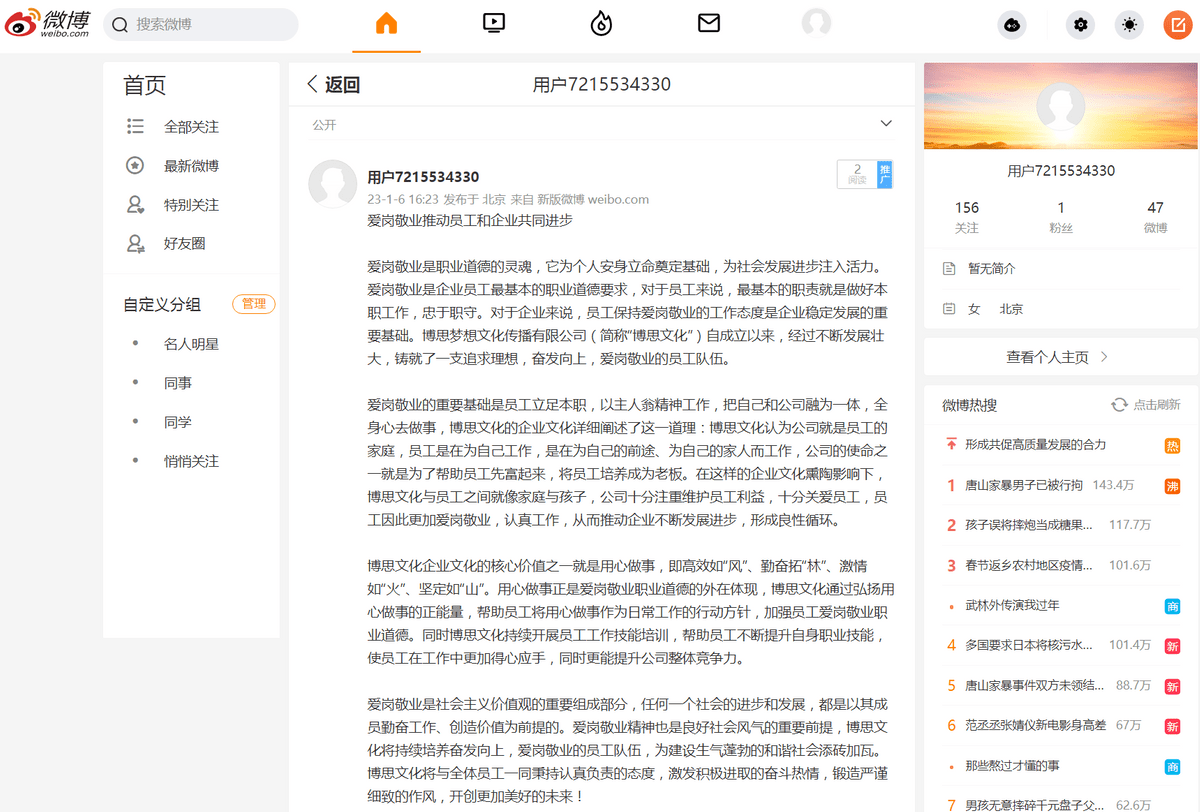Screen dimensions: 1200x812
Task: Toggle the light/dark theme sun icon
Action: click(x=1129, y=25)
